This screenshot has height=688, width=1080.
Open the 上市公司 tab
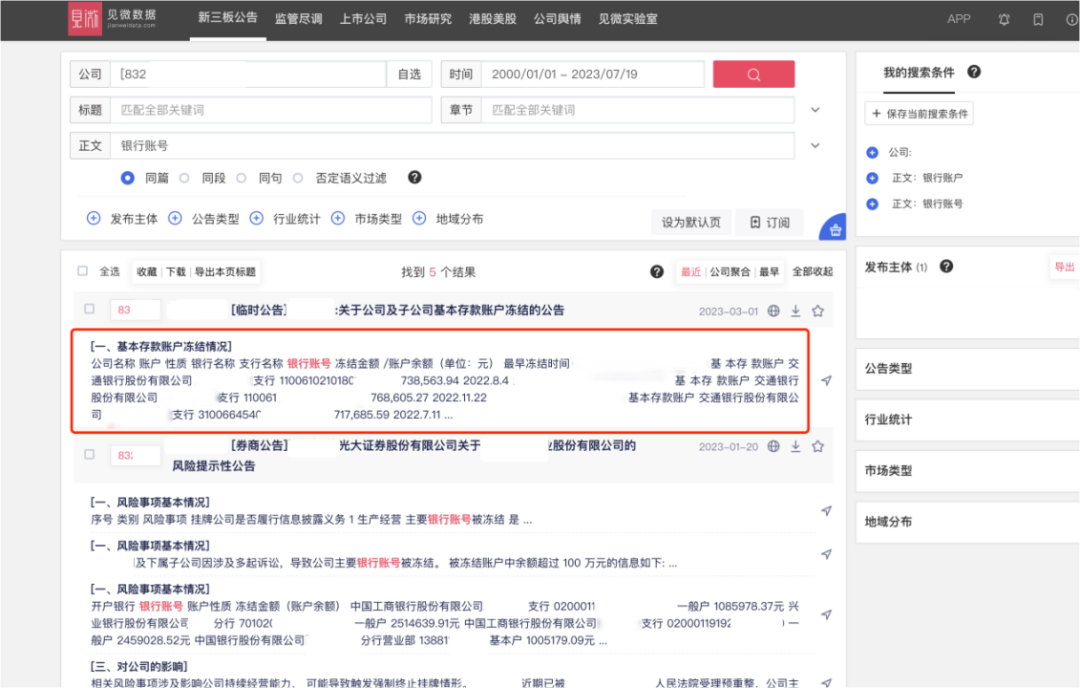click(363, 19)
